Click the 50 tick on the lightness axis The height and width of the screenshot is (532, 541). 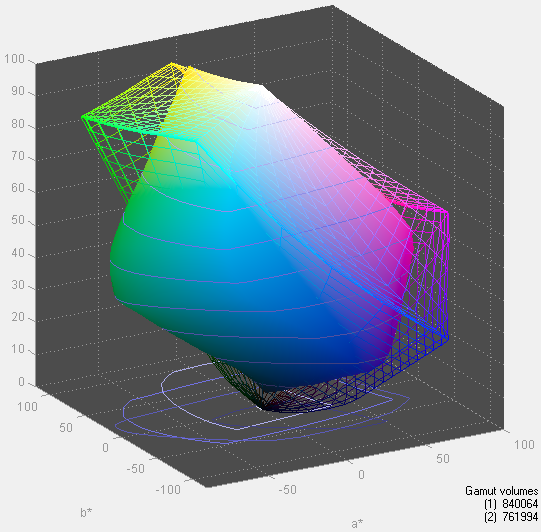18,220
